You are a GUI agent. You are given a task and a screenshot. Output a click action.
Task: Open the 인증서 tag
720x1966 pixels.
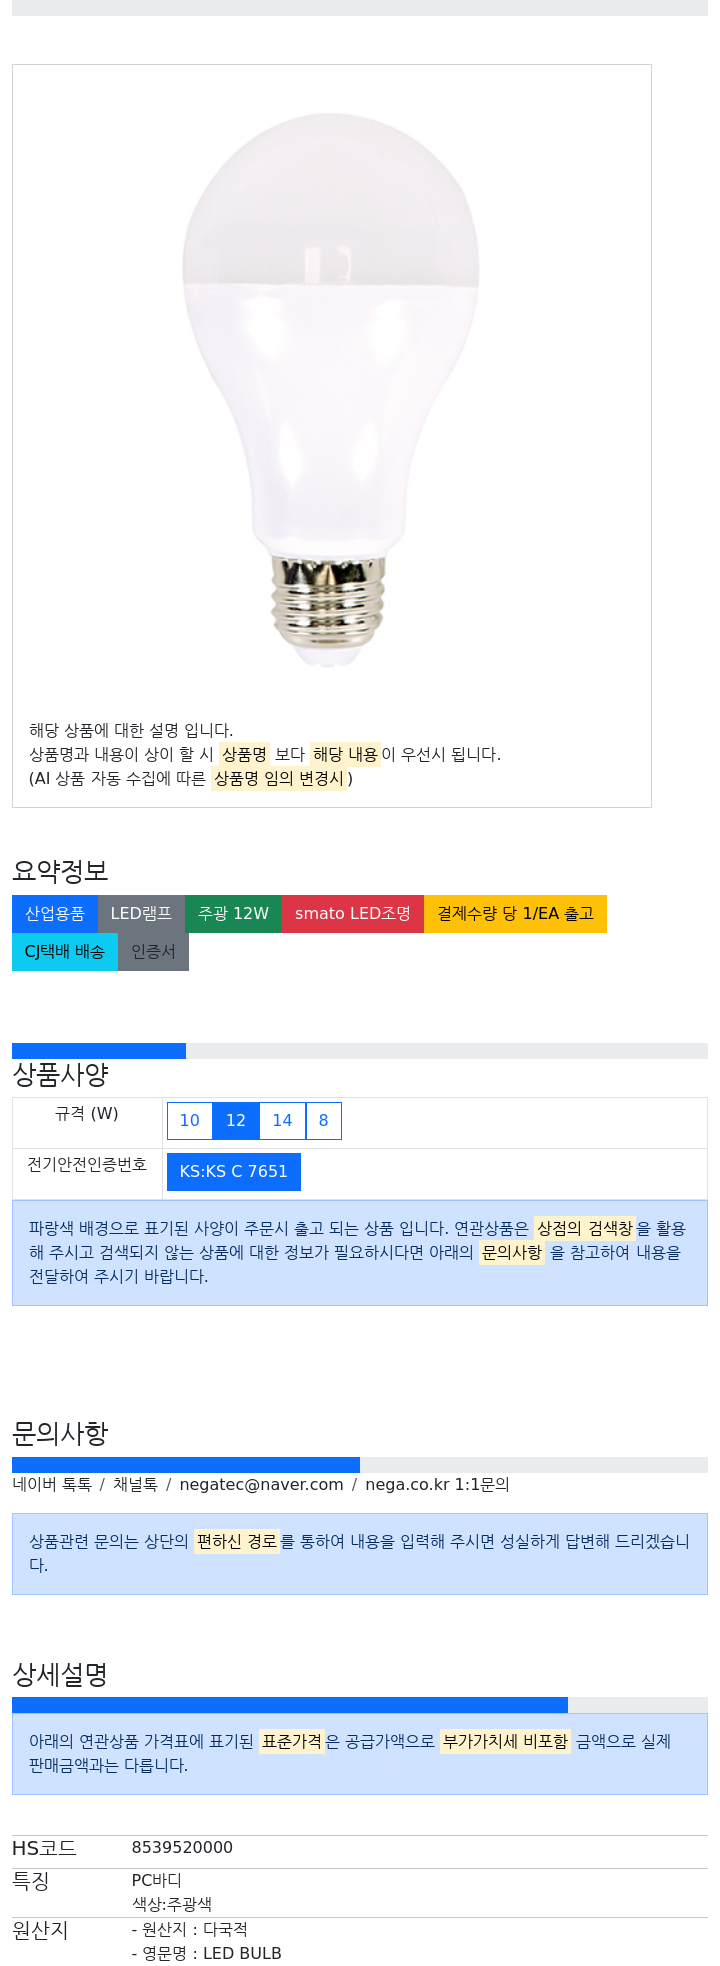click(x=153, y=952)
